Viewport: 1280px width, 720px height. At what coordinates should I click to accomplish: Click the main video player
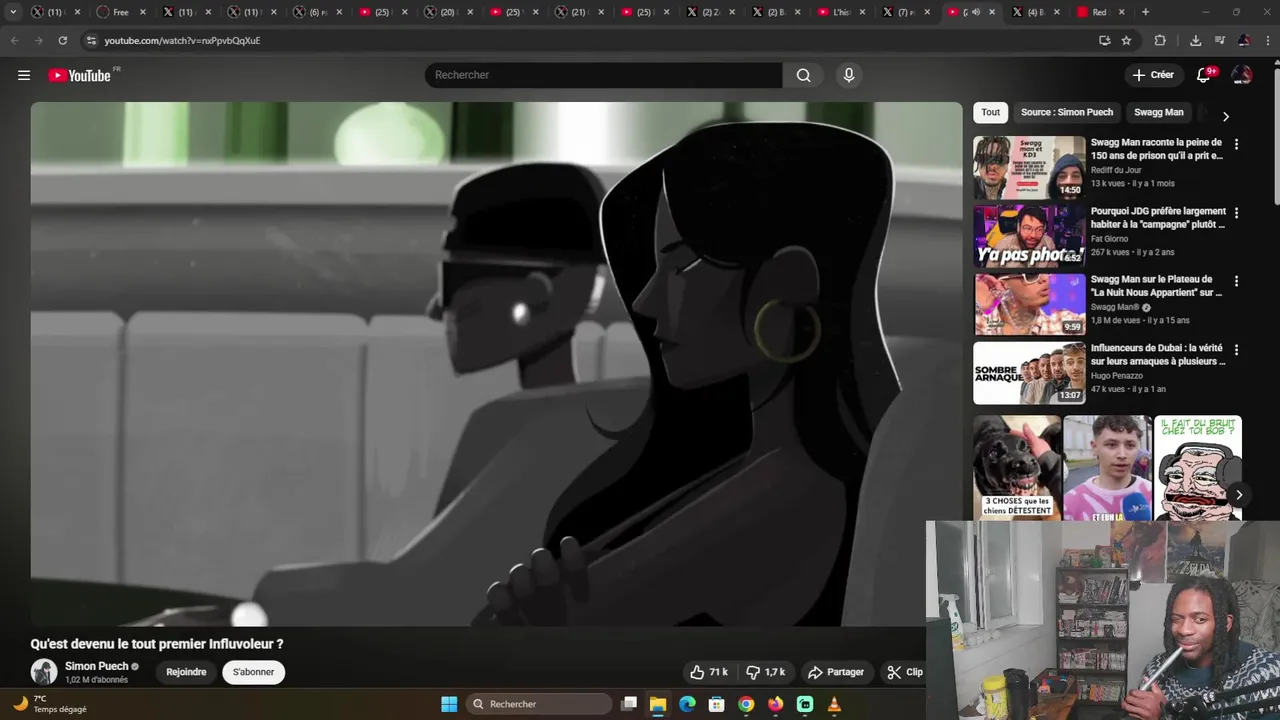click(496, 364)
